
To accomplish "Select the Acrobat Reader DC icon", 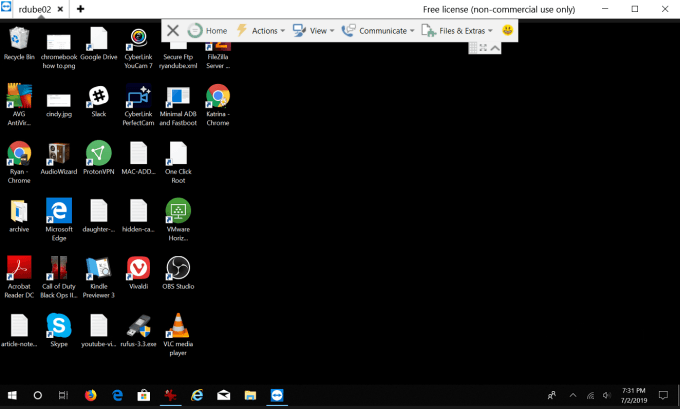I will [x=19, y=277].
